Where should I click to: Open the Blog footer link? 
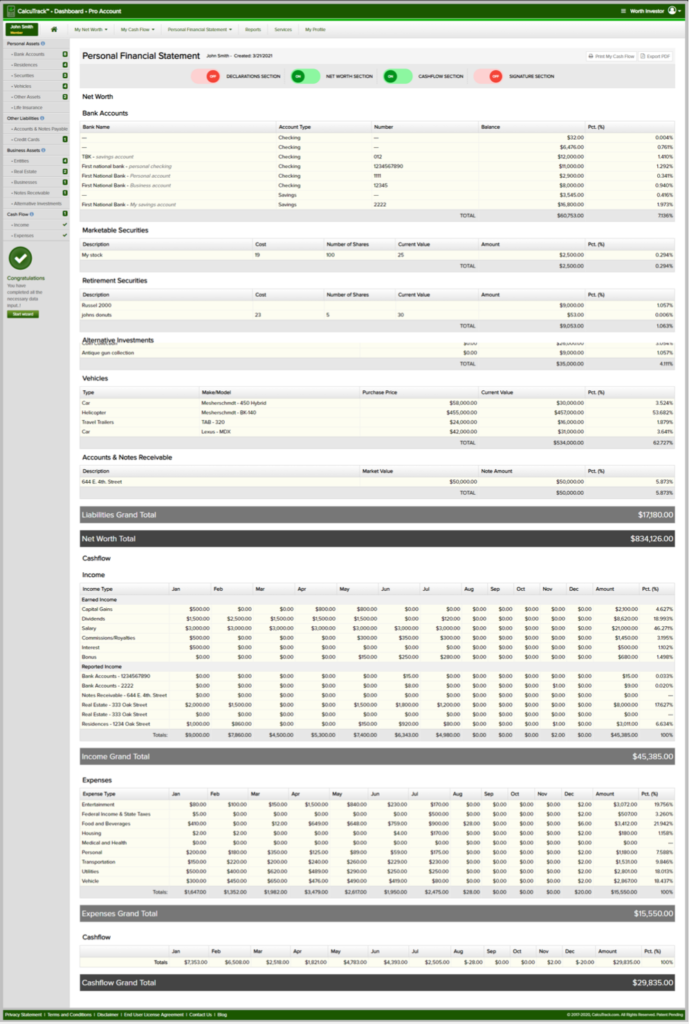point(222,1015)
